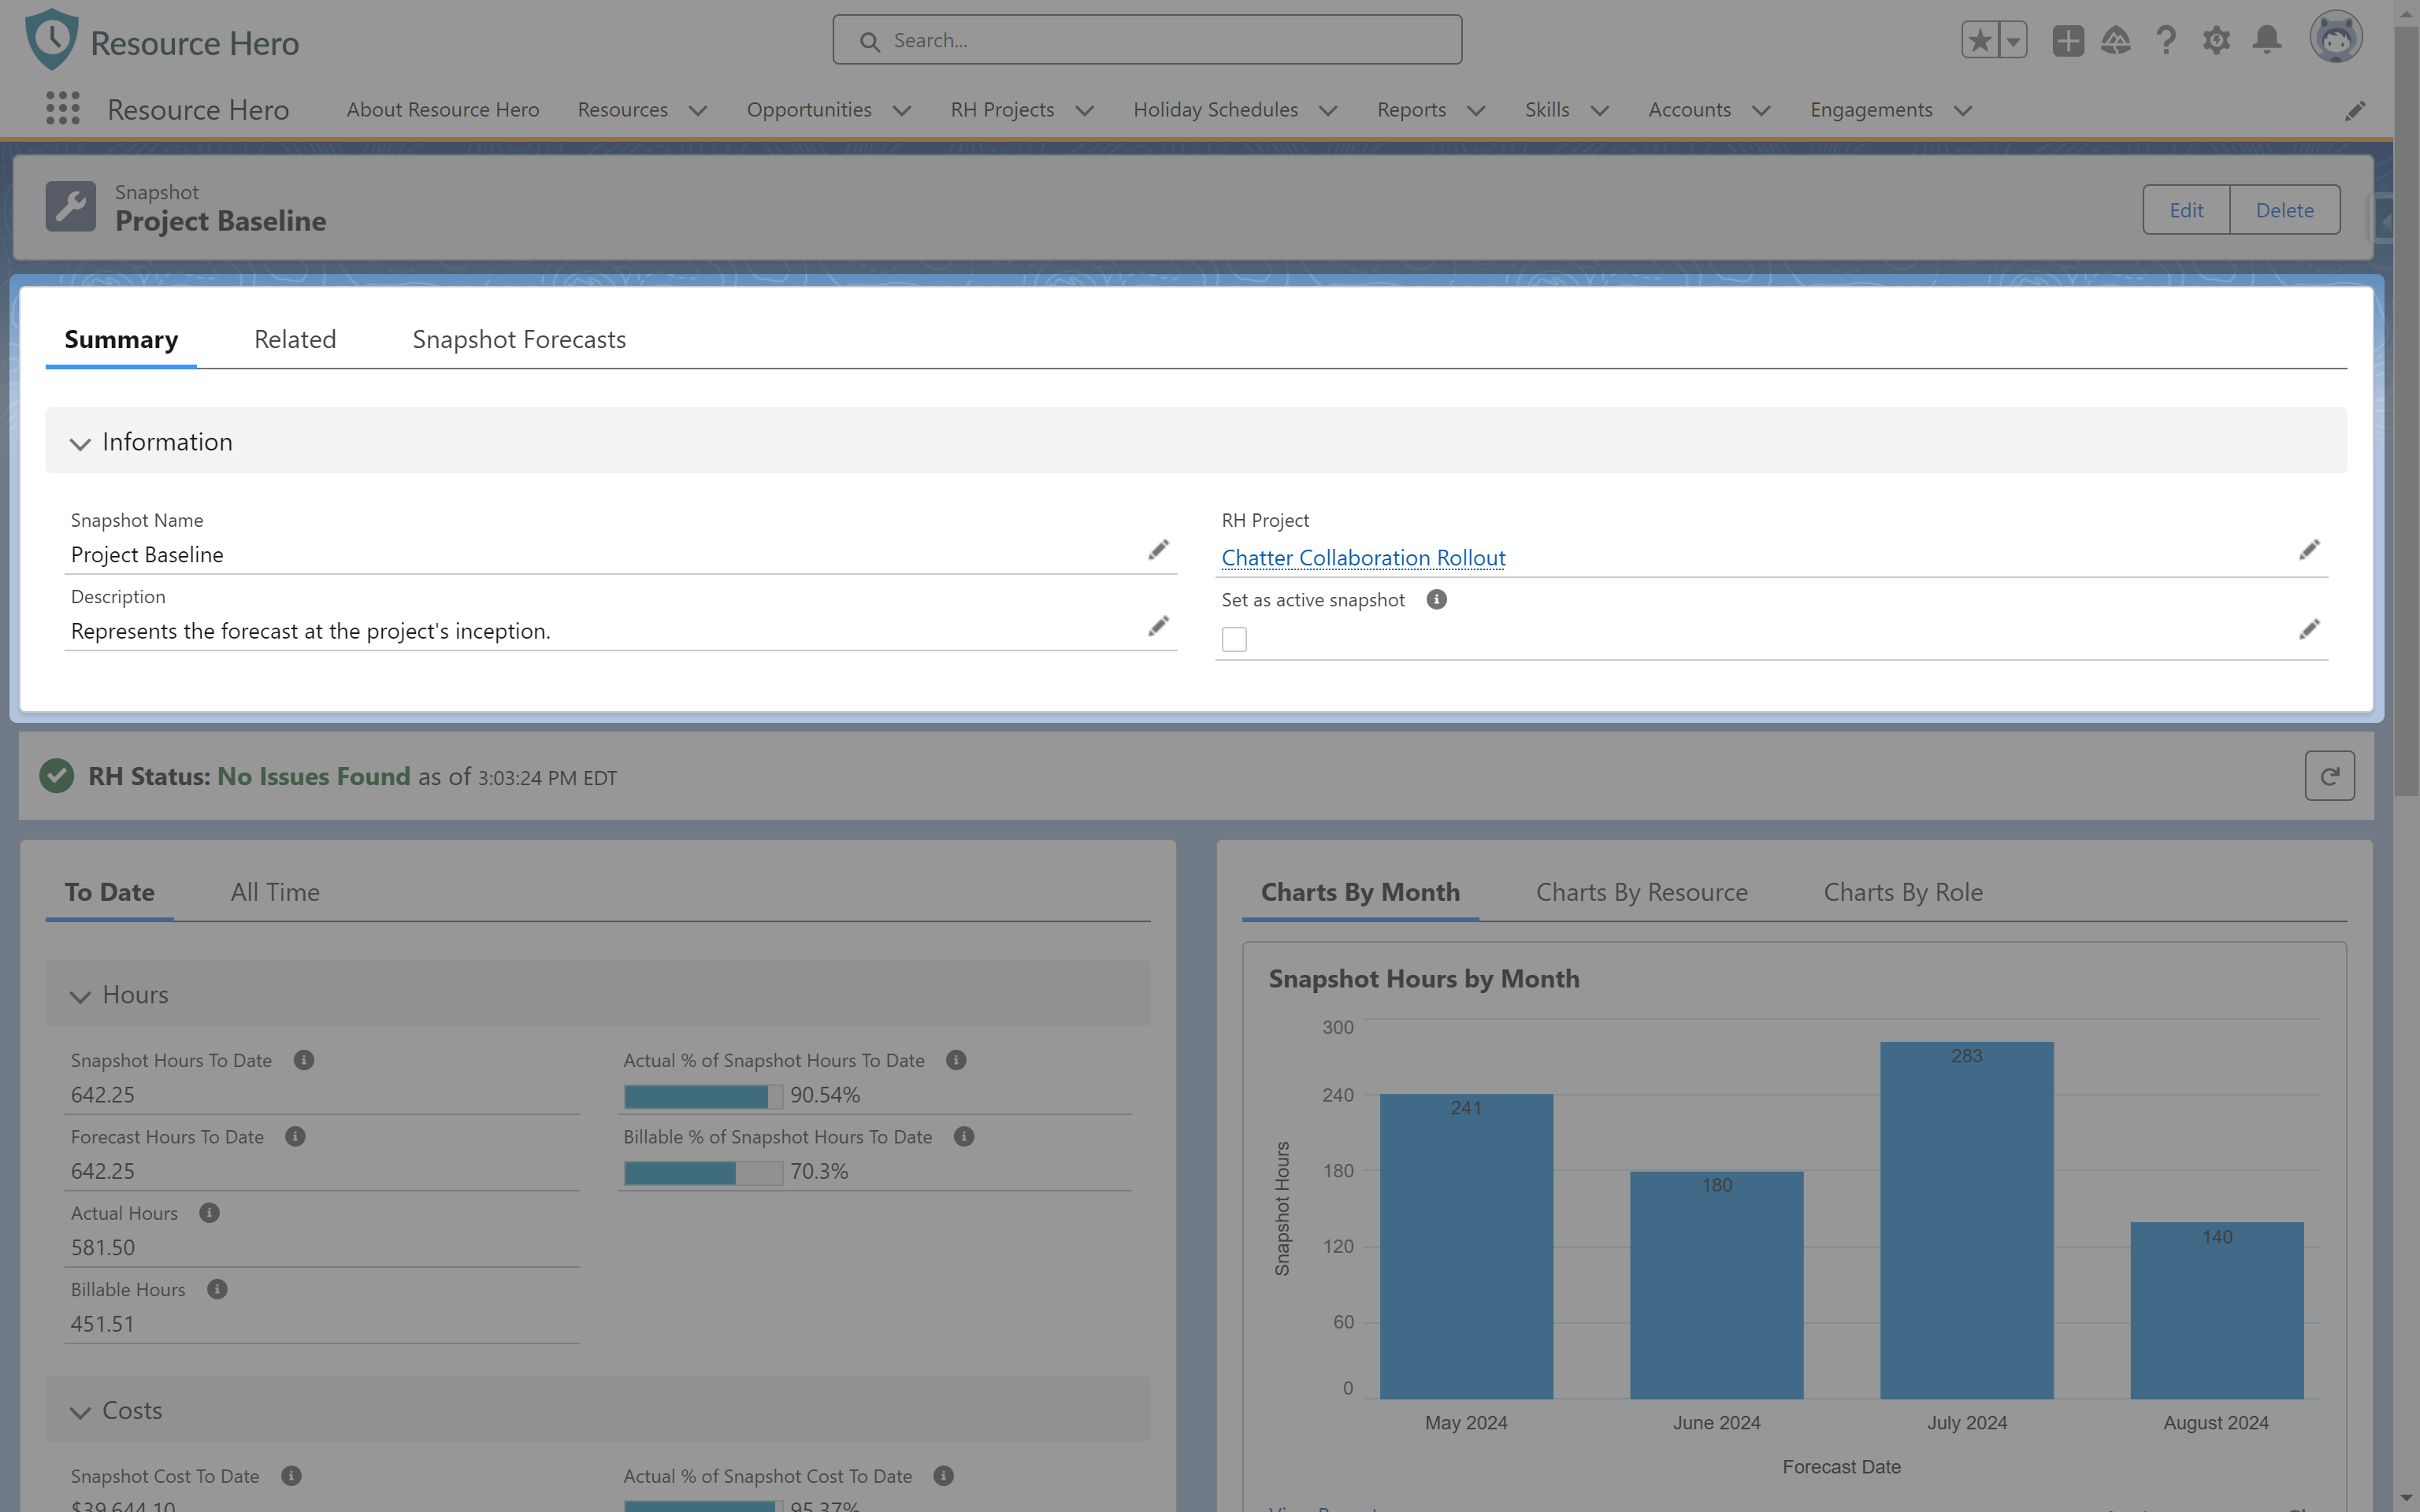Edit the Set as active snapshot pencil
Viewport: 2420px width, 1512px height.
click(2309, 629)
